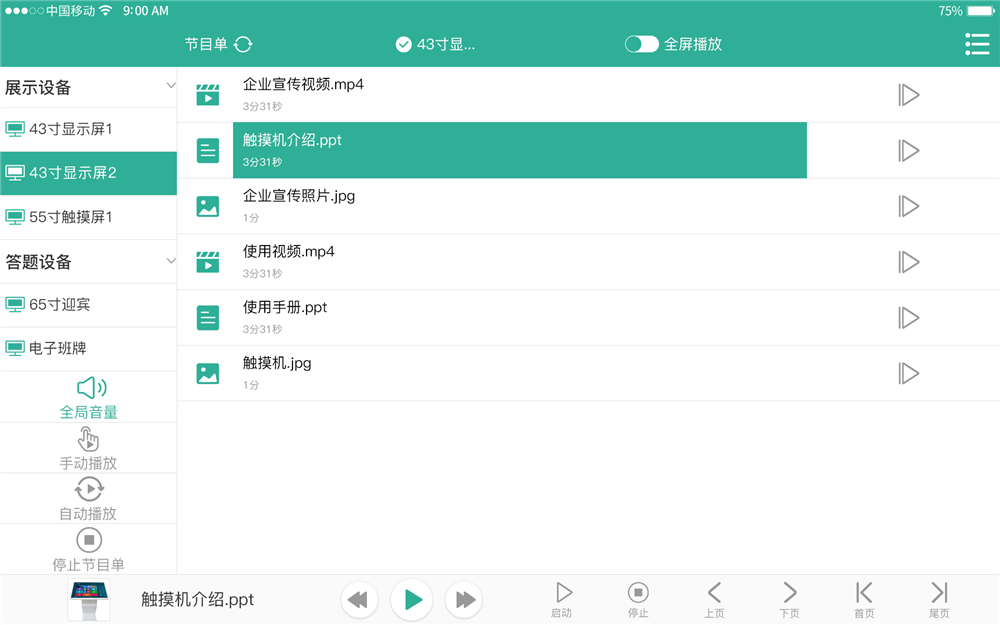
Task: Select the 55寸触摸屏1 device
Action: point(88,217)
